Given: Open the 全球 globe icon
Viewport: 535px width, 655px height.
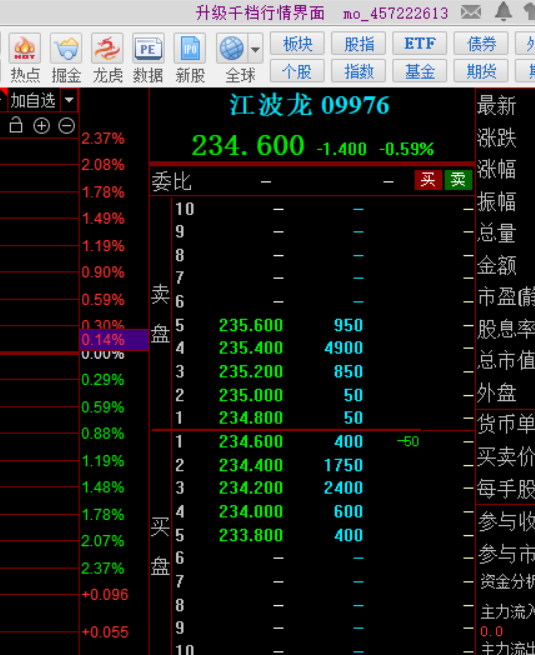Looking at the screenshot, I should coord(232,48).
